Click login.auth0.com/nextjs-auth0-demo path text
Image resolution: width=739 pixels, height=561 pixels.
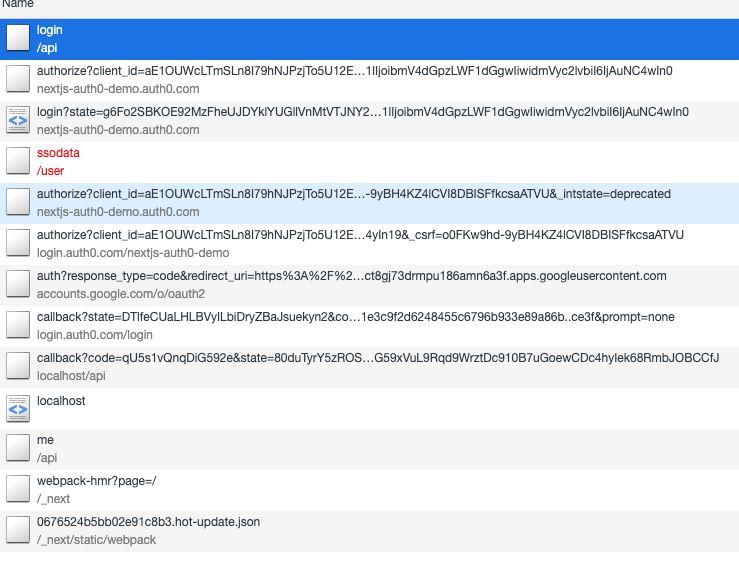133,253
